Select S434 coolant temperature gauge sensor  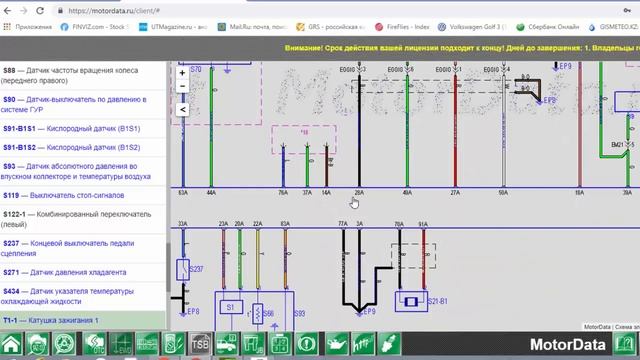pos(83,296)
